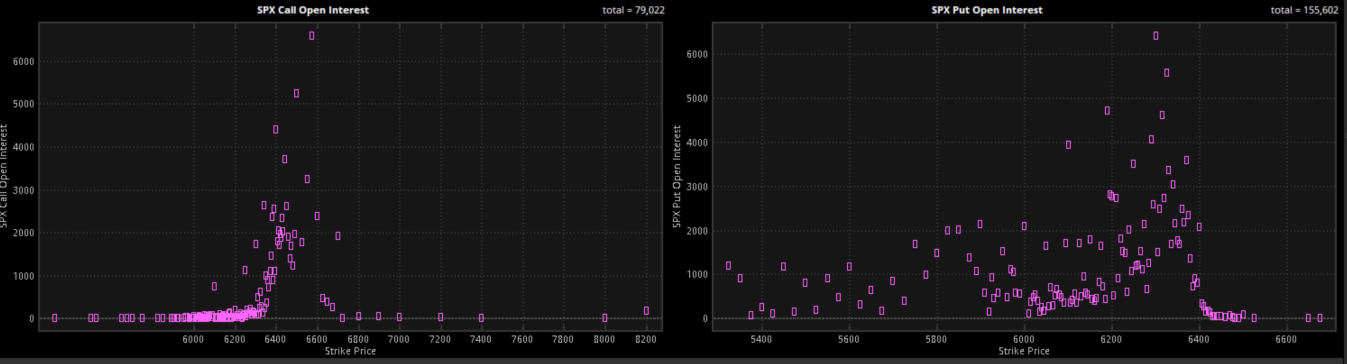This screenshot has height=364, width=1347.
Task: Select the highest data point on call chart
Action: coord(312,35)
